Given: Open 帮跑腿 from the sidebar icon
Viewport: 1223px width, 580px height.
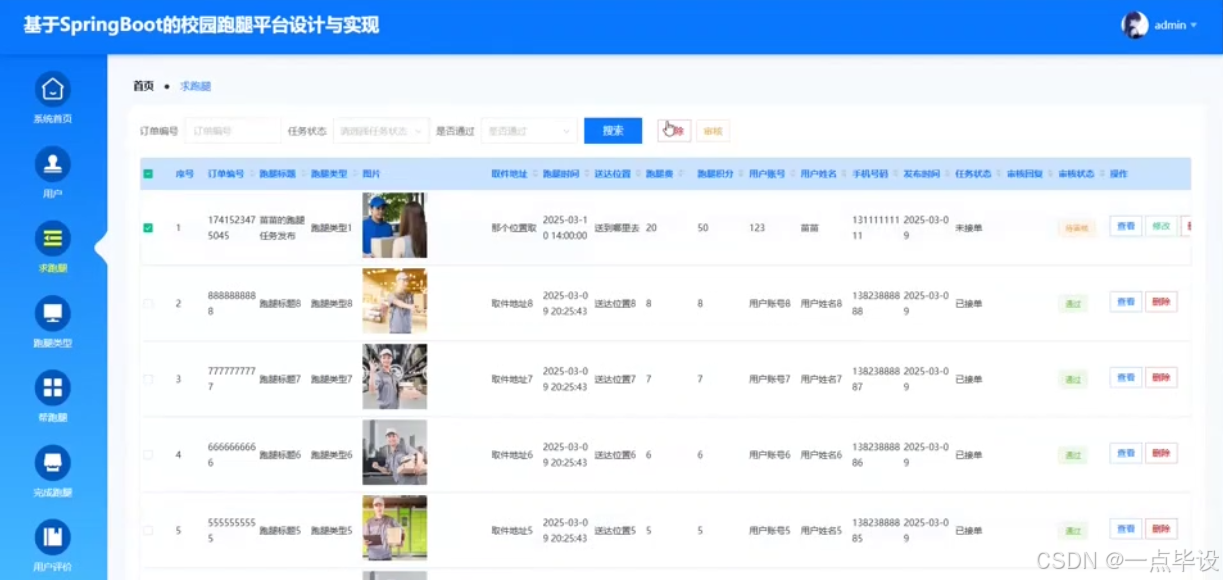Looking at the screenshot, I should (x=51, y=390).
